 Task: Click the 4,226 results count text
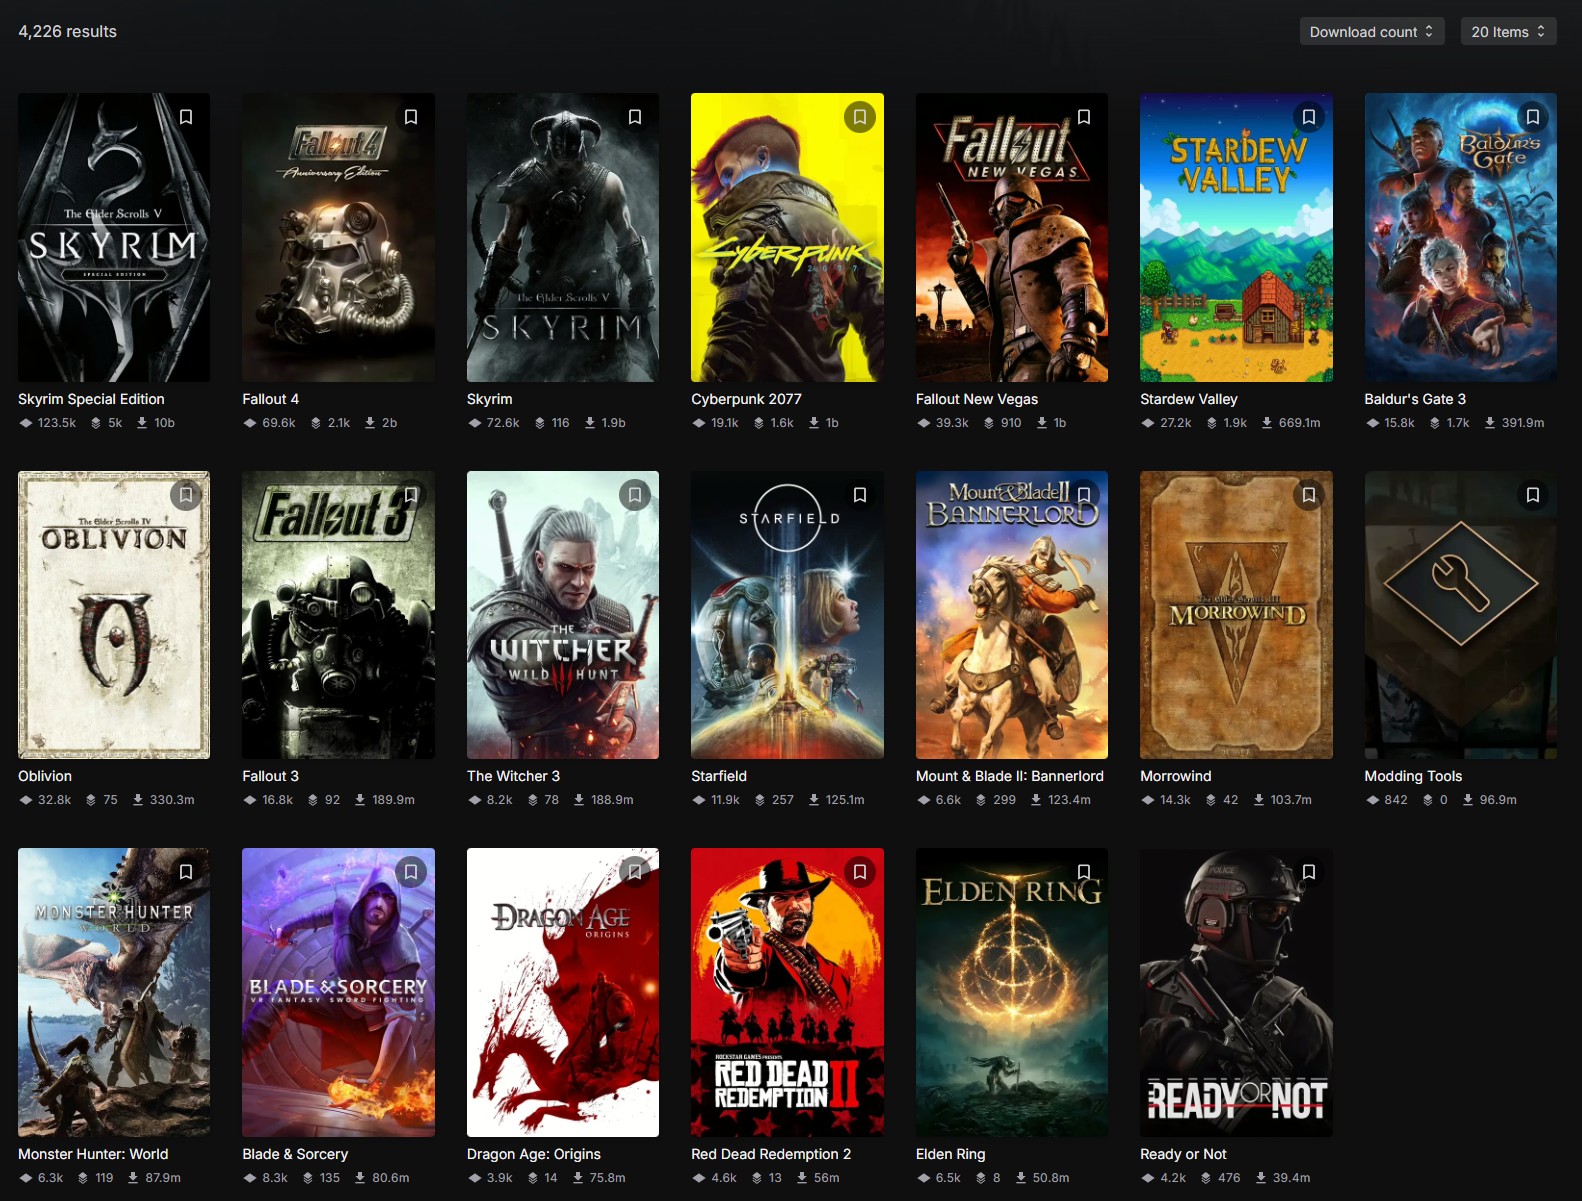pos(67,31)
